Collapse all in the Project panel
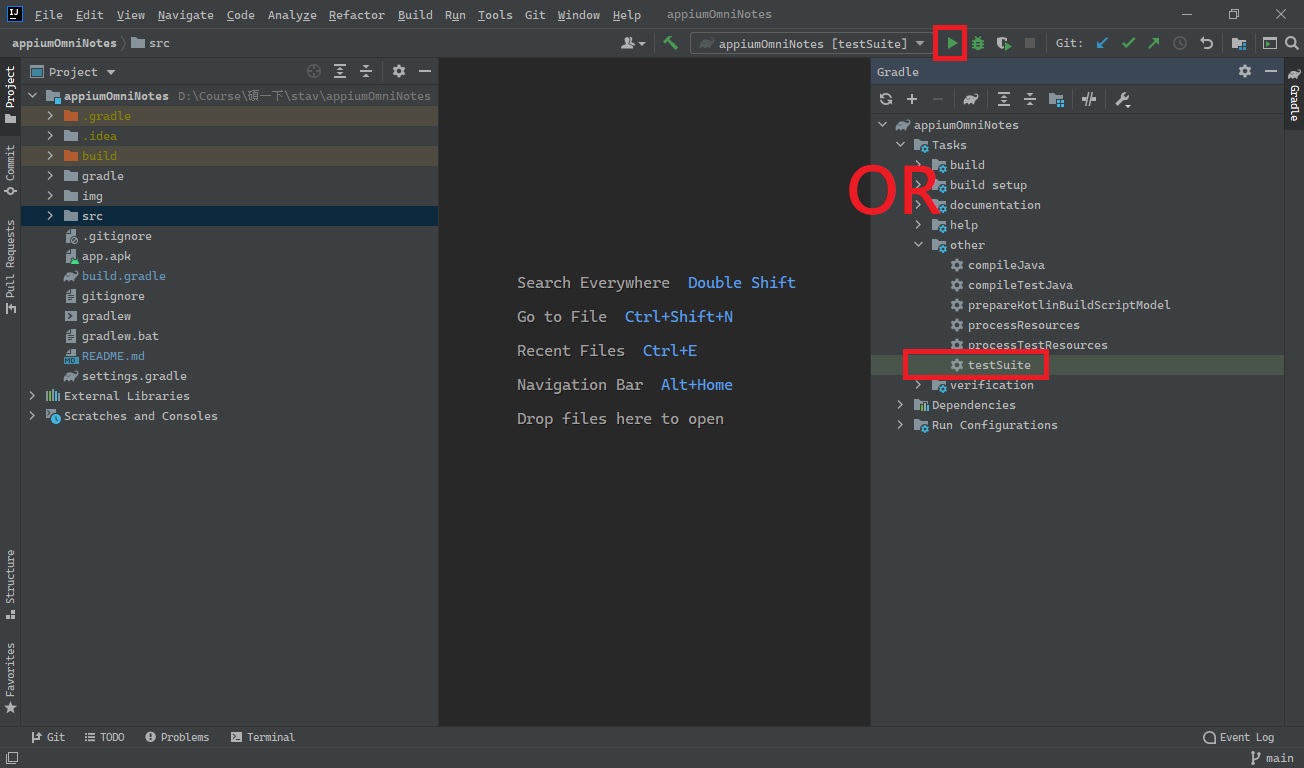Image resolution: width=1304 pixels, height=768 pixels. (x=366, y=71)
